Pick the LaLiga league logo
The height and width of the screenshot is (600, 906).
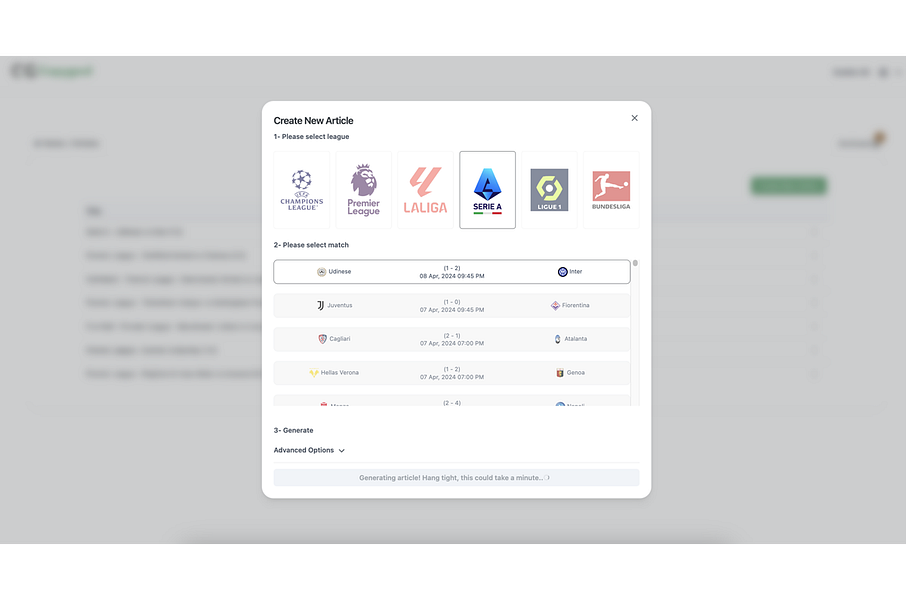[425, 190]
